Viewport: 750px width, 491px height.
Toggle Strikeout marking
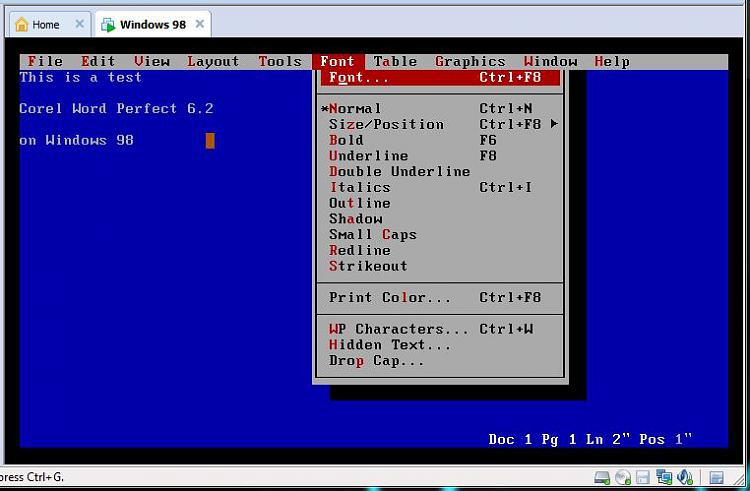pos(440,266)
